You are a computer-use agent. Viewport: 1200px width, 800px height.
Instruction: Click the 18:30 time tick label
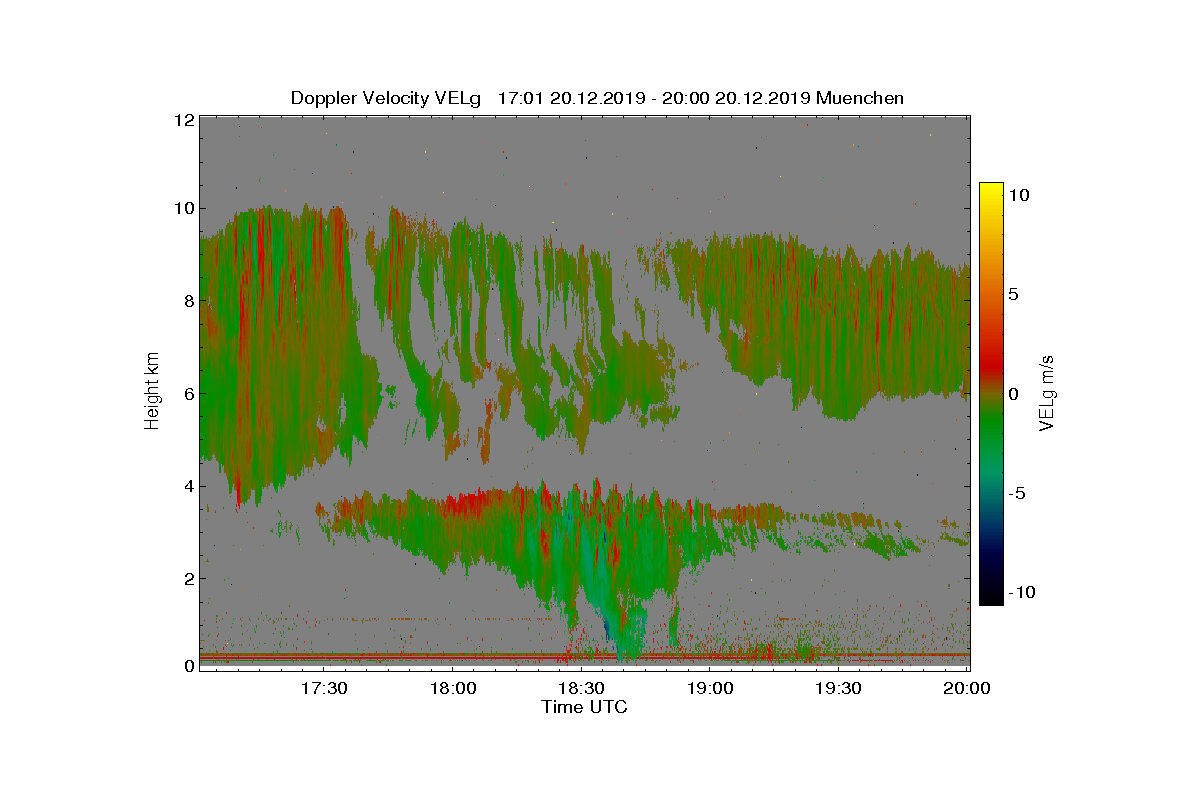click(x=581, y=688)
